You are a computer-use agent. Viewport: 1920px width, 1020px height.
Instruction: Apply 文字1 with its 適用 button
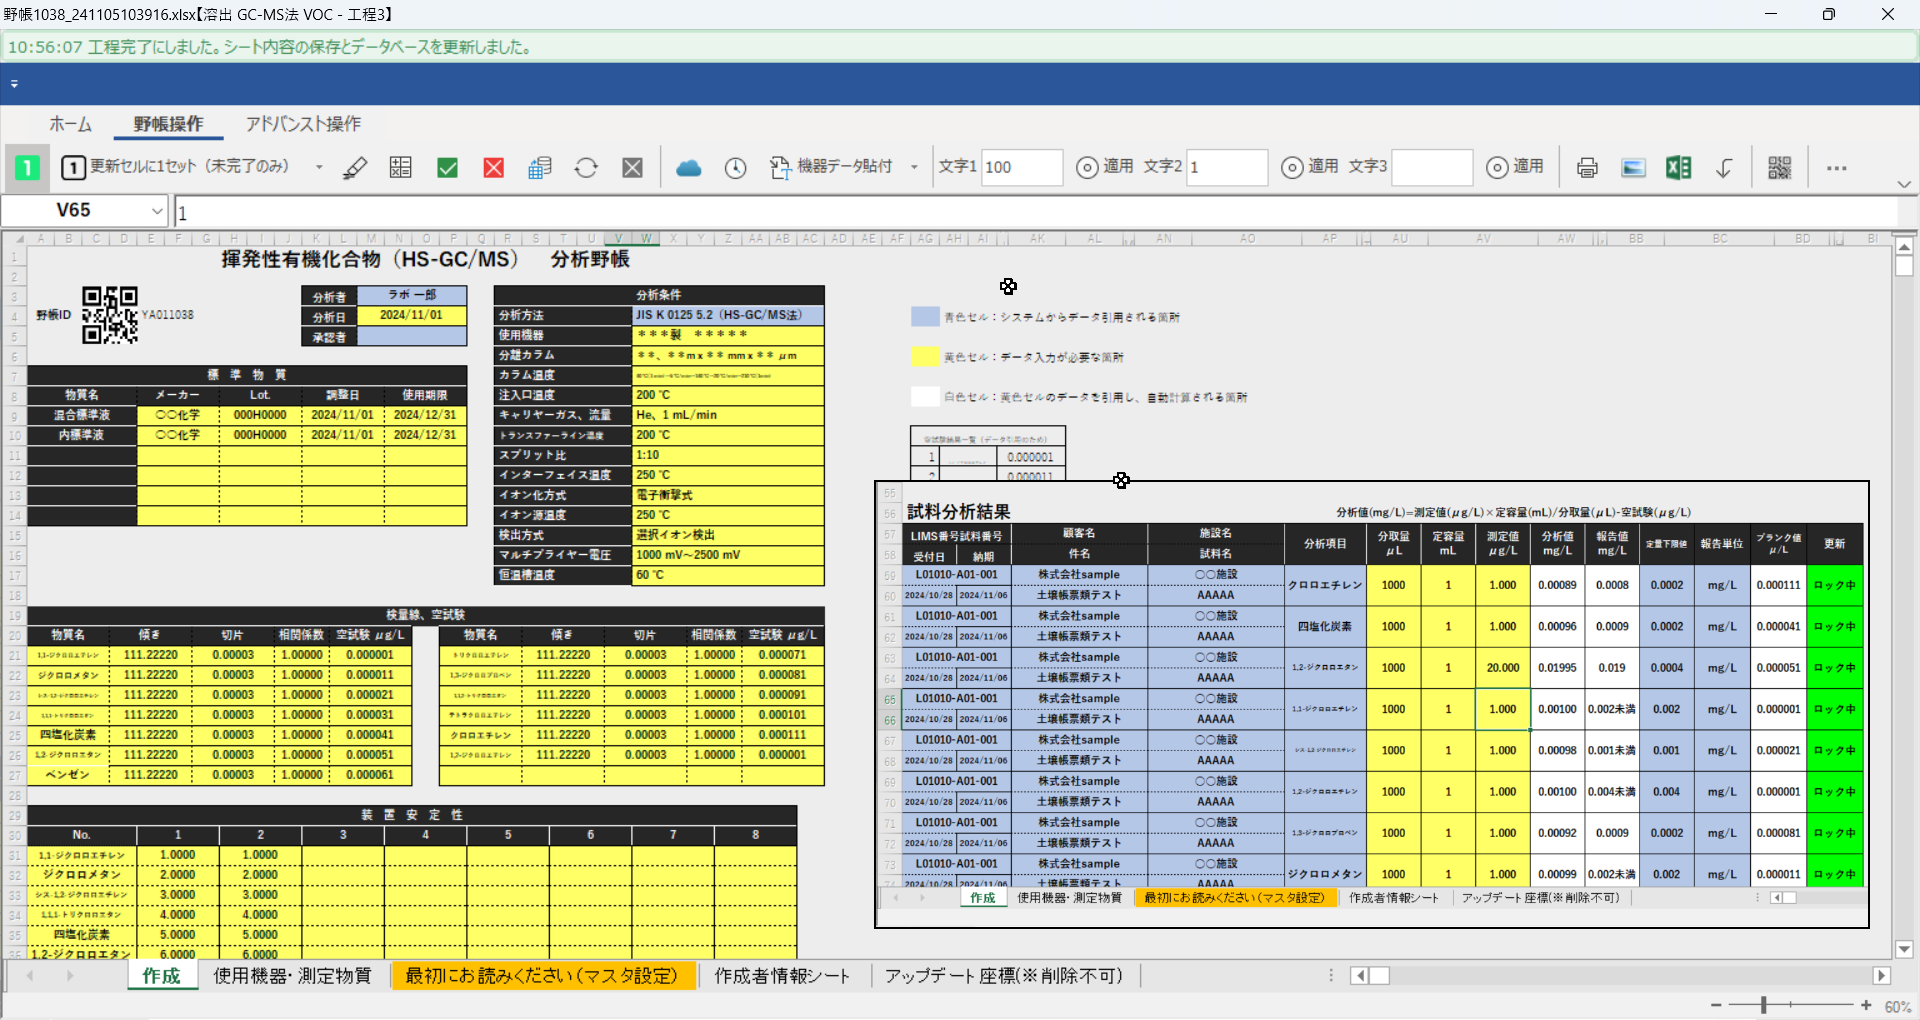[1105, 167]
